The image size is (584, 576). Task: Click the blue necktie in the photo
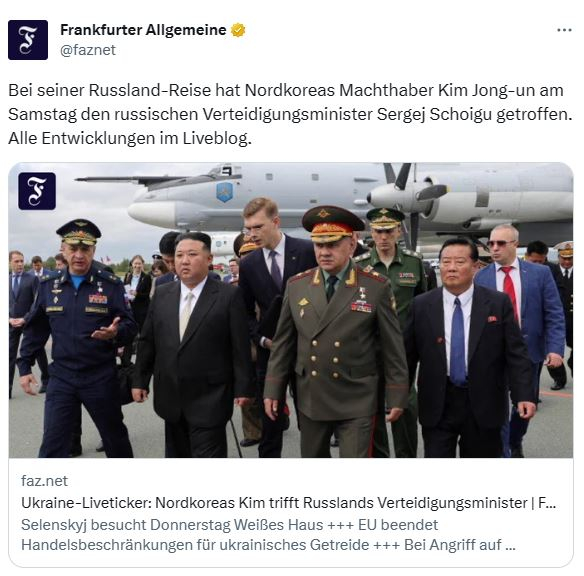pyautogui.click(x=458, y=341)
